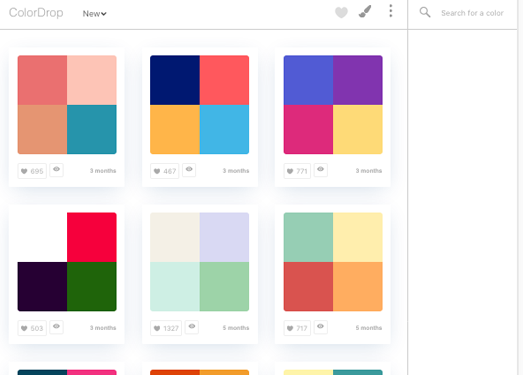Select the orange swatch in 467 palette
Image resolution: width=523 pixels, height=375 pixels.
(x=175, y=129)
